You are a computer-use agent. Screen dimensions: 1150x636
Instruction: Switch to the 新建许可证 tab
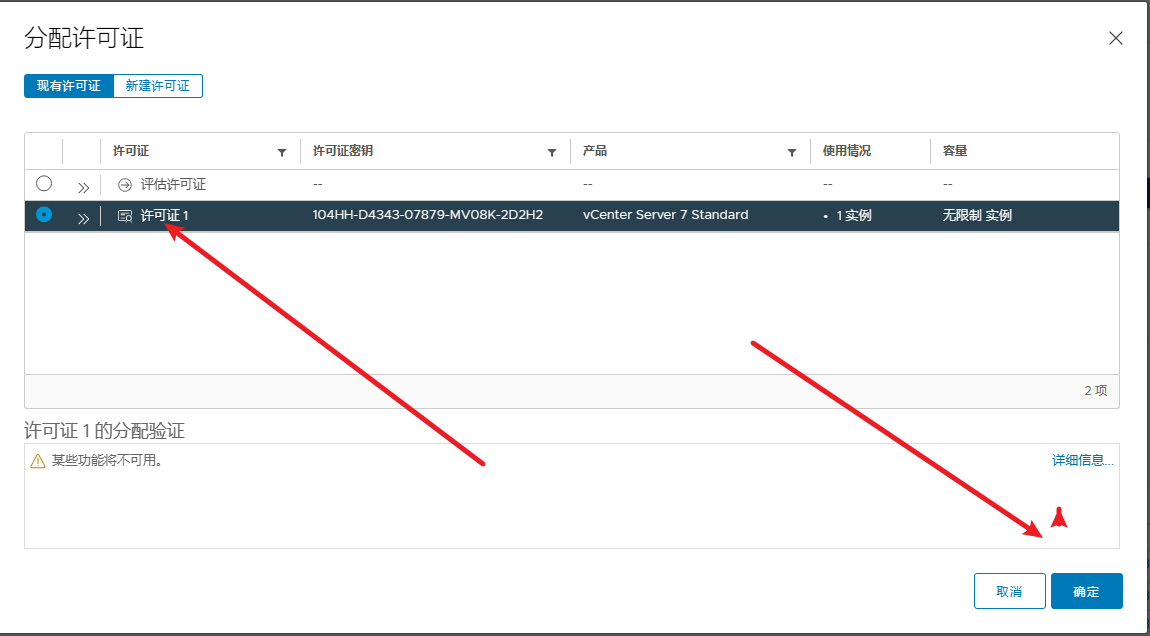click(158, 86)
